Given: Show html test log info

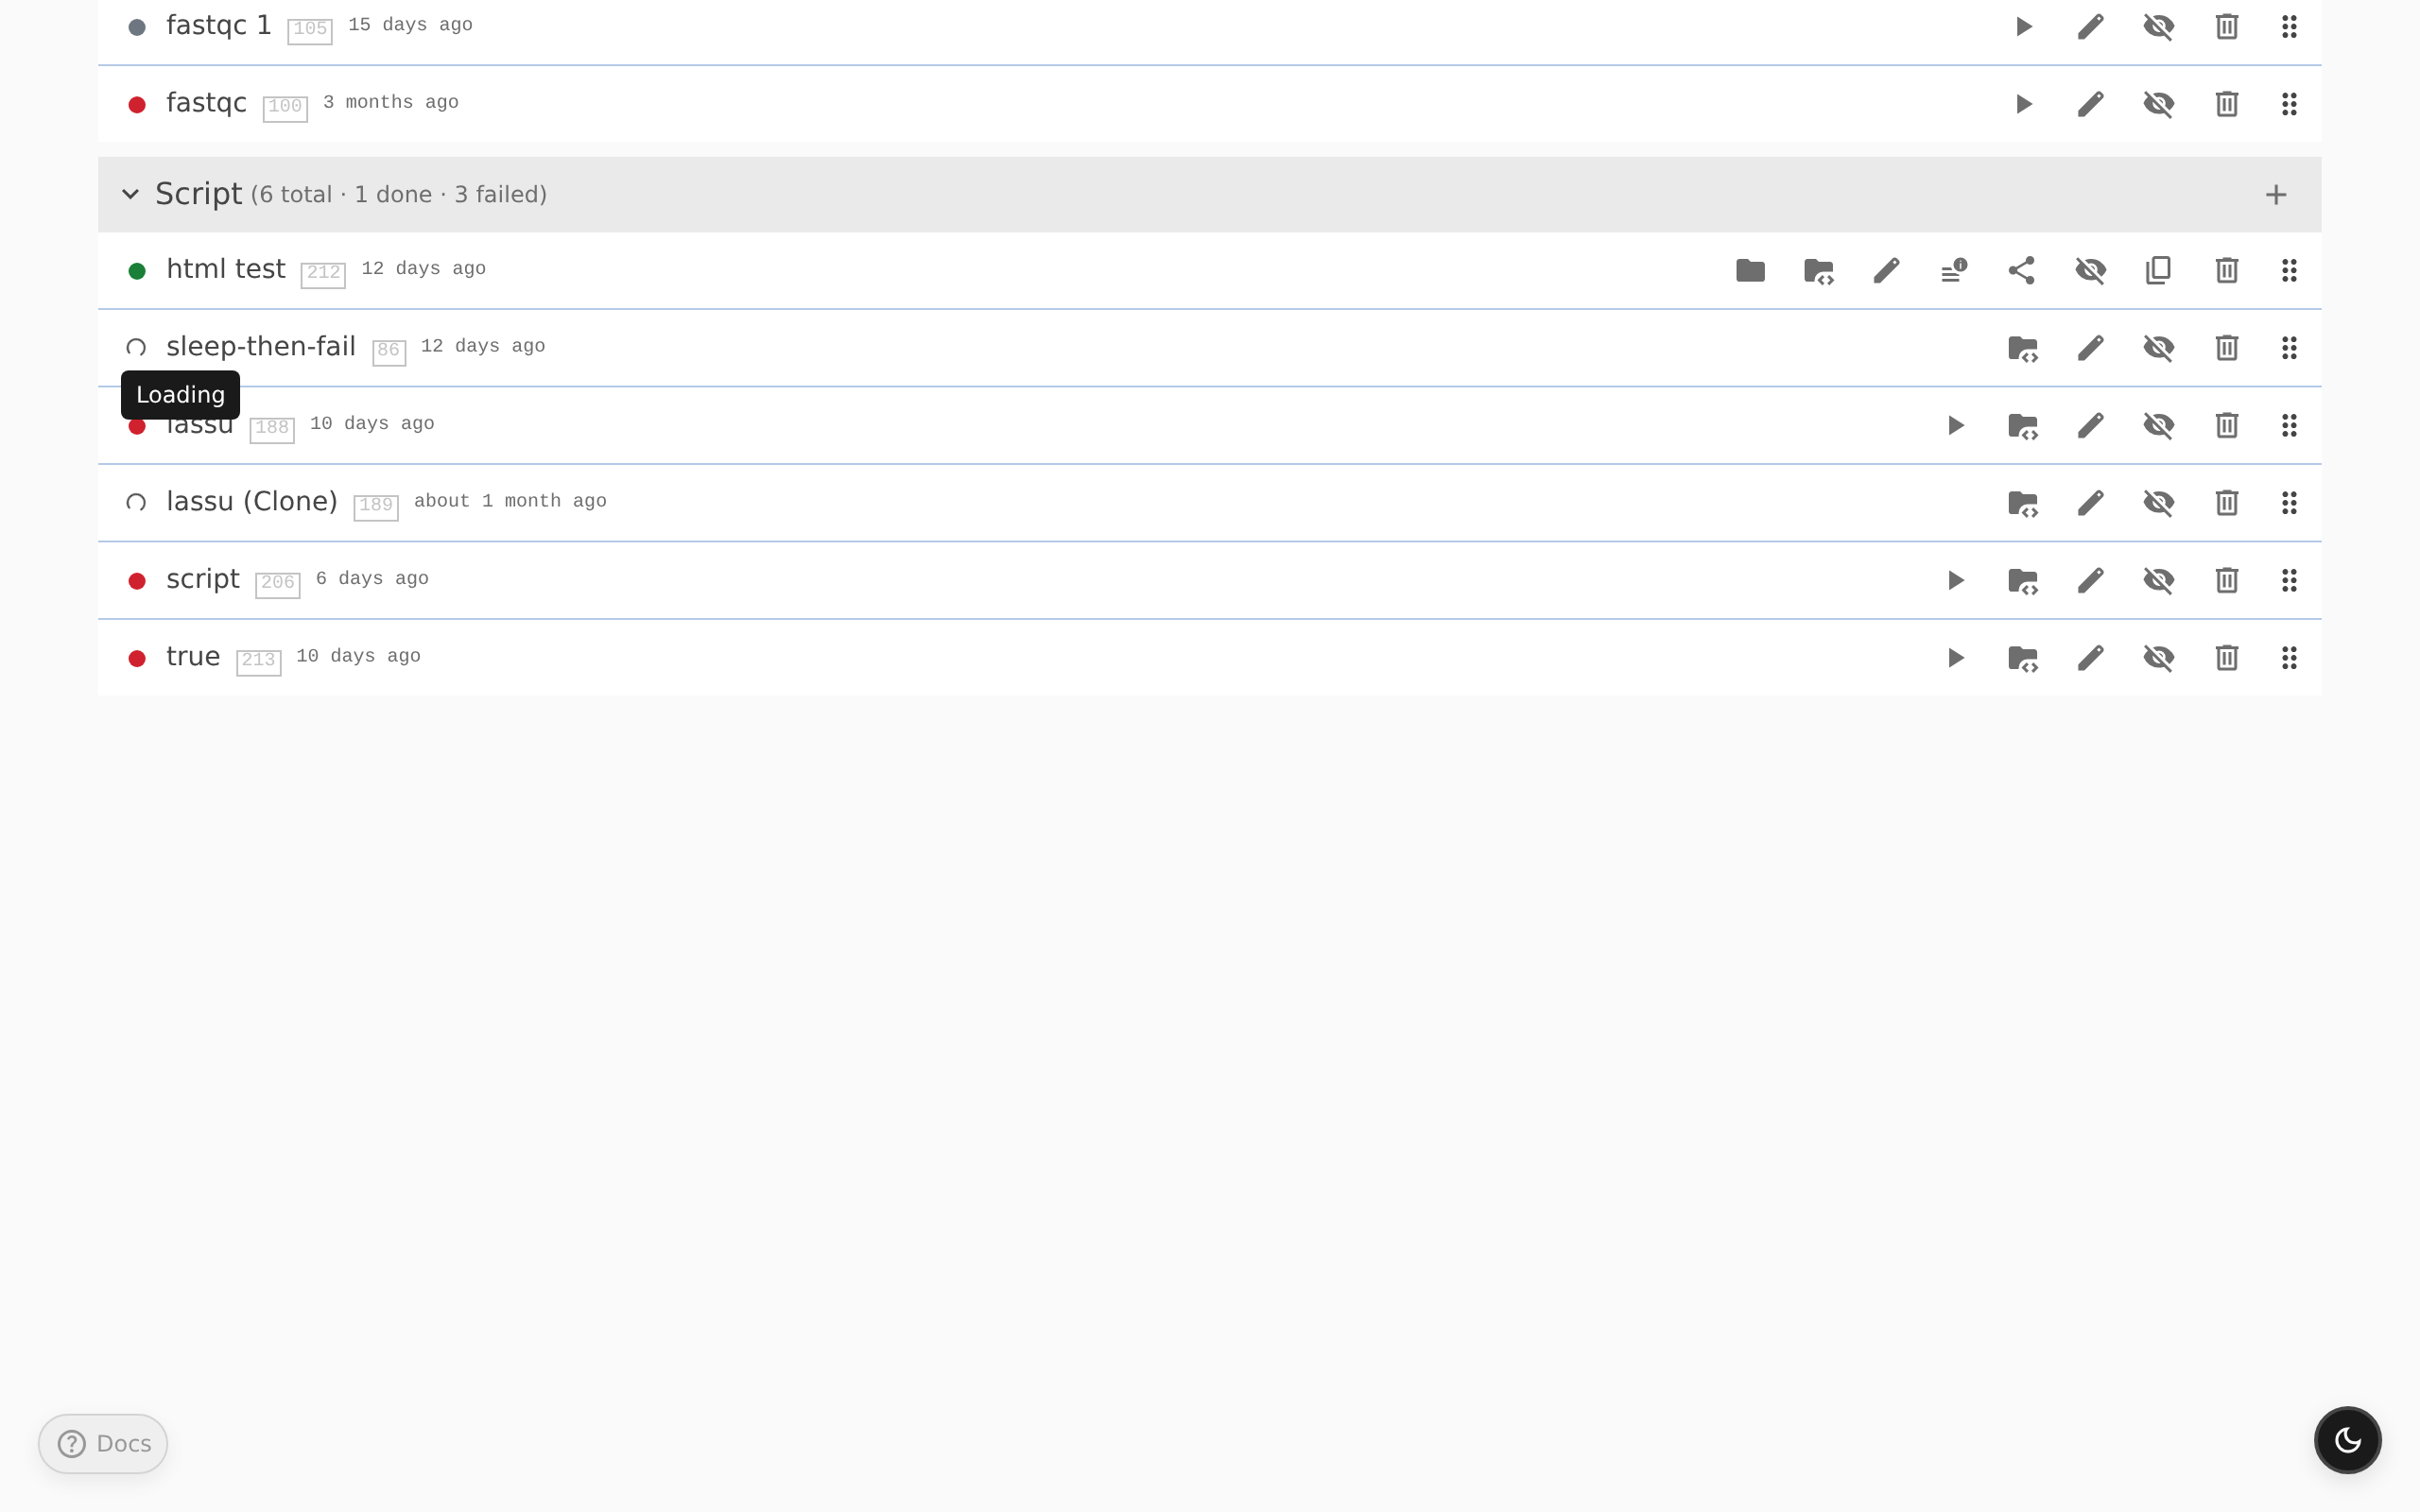Looking at the screenshot, I should click(1954, 271).
